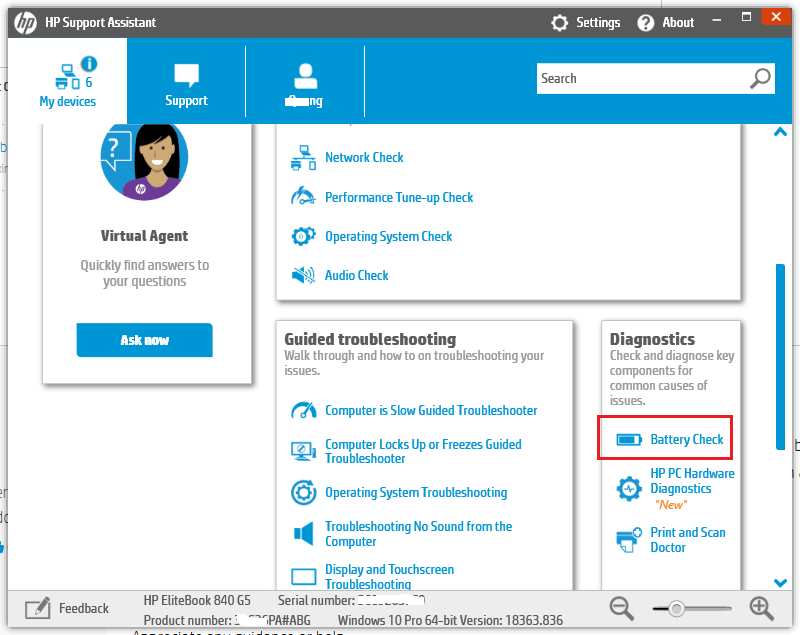Click the Settings gear icon
The image size is (800, 635).
pos(560,22)
